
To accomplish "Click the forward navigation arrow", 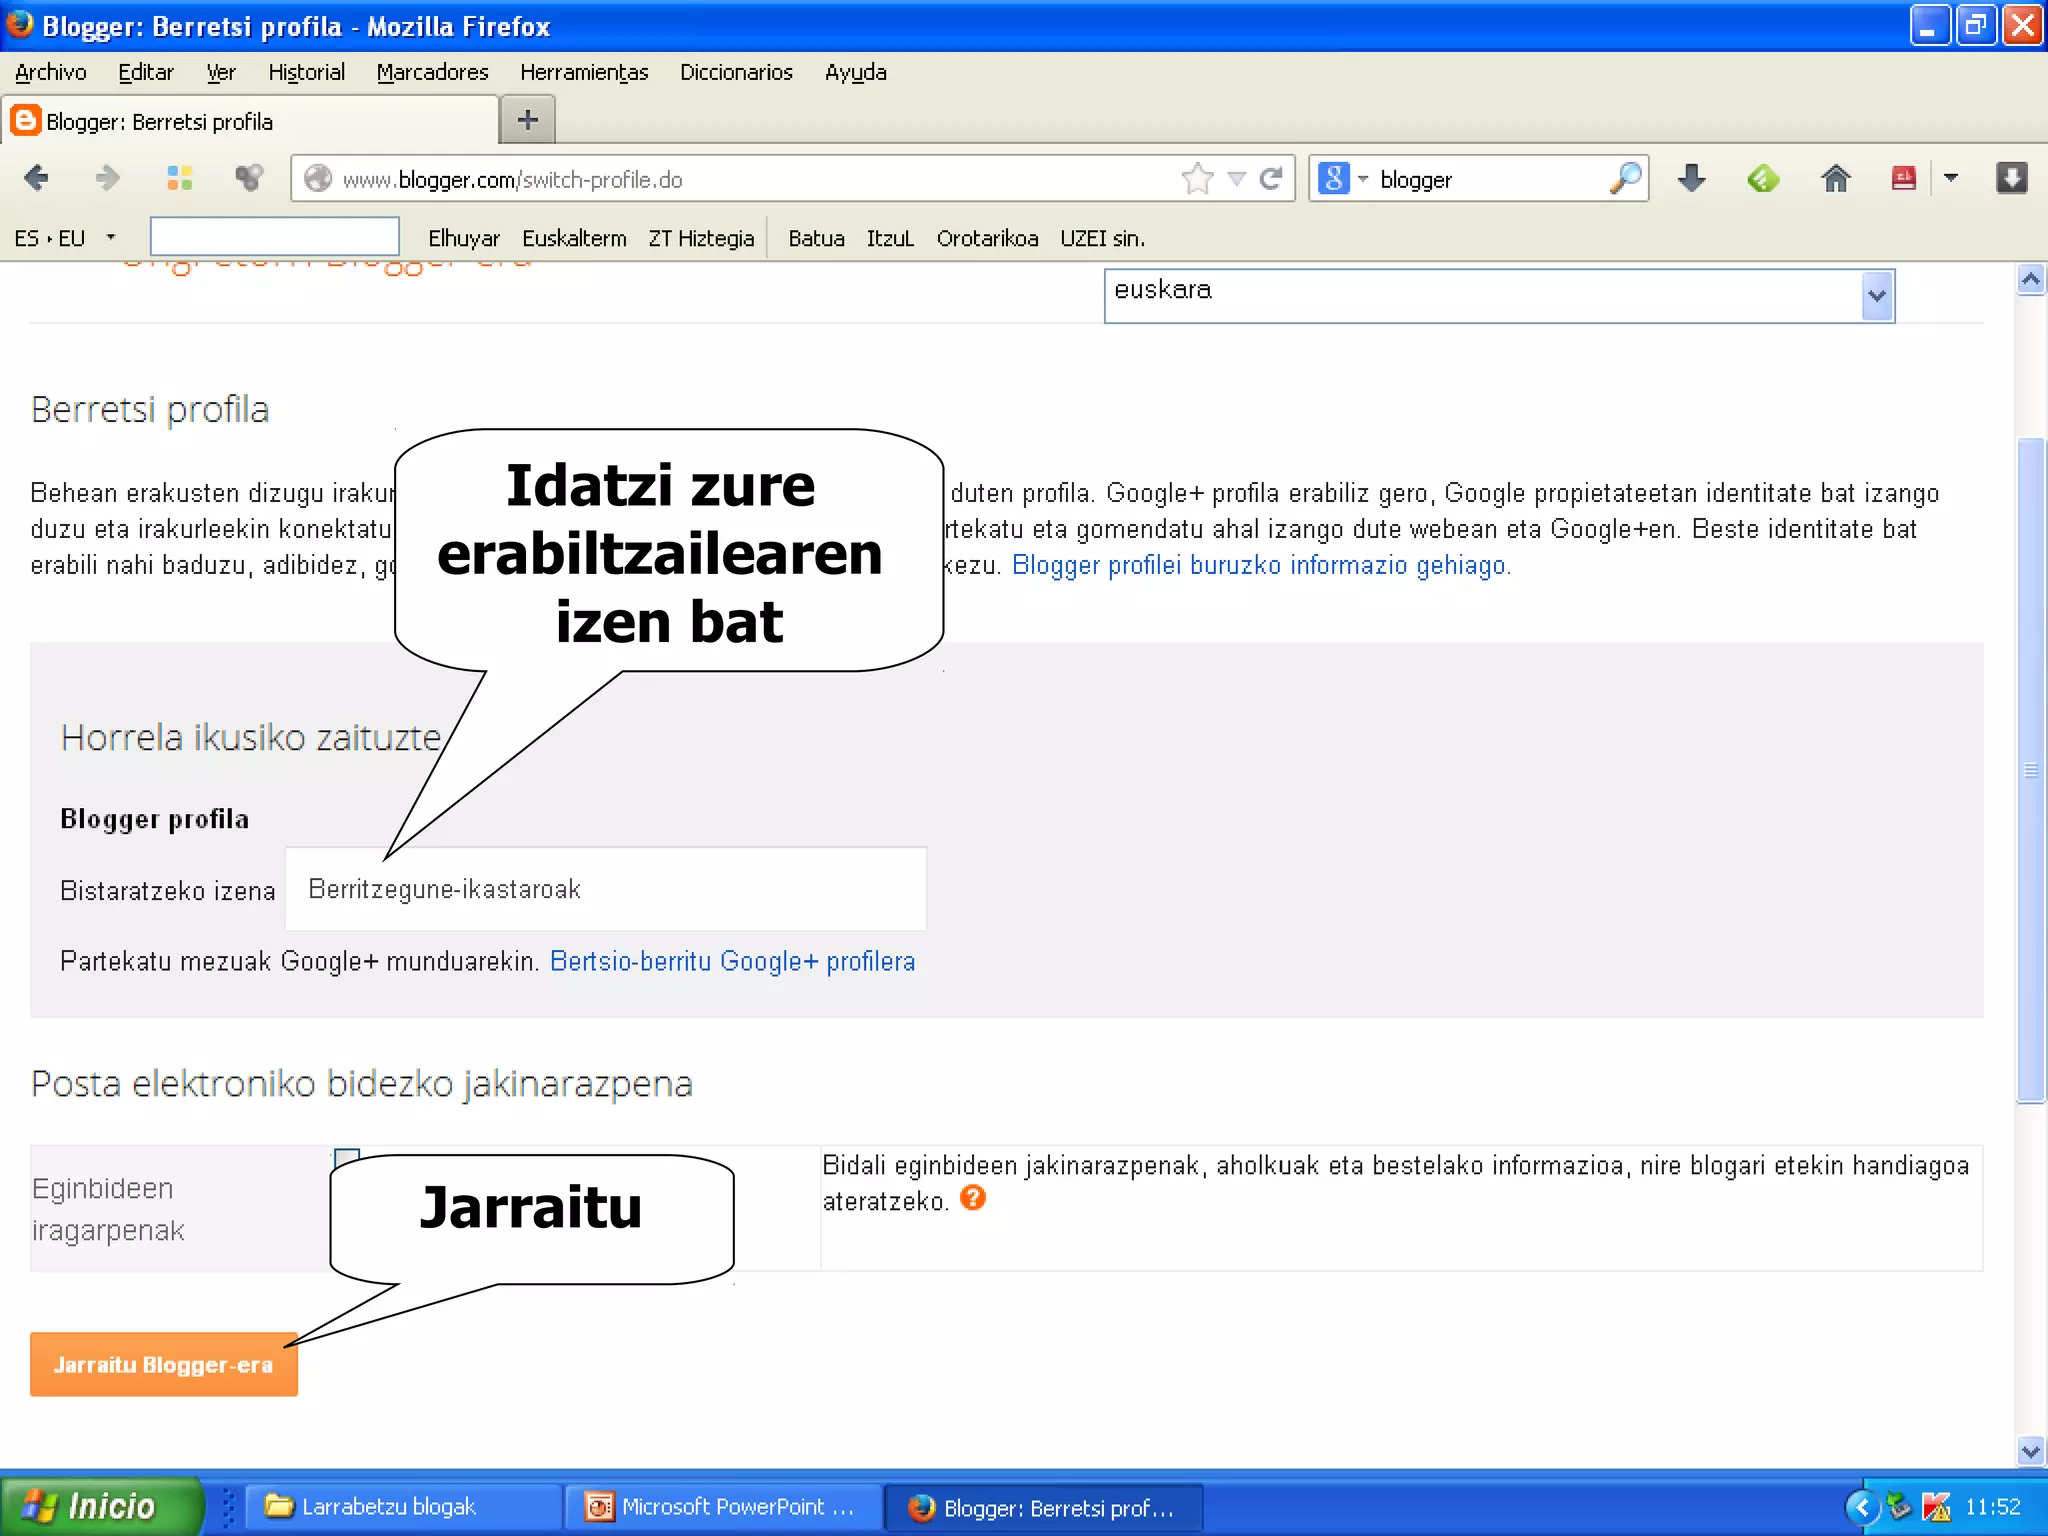I will click(x=107, y=179).
